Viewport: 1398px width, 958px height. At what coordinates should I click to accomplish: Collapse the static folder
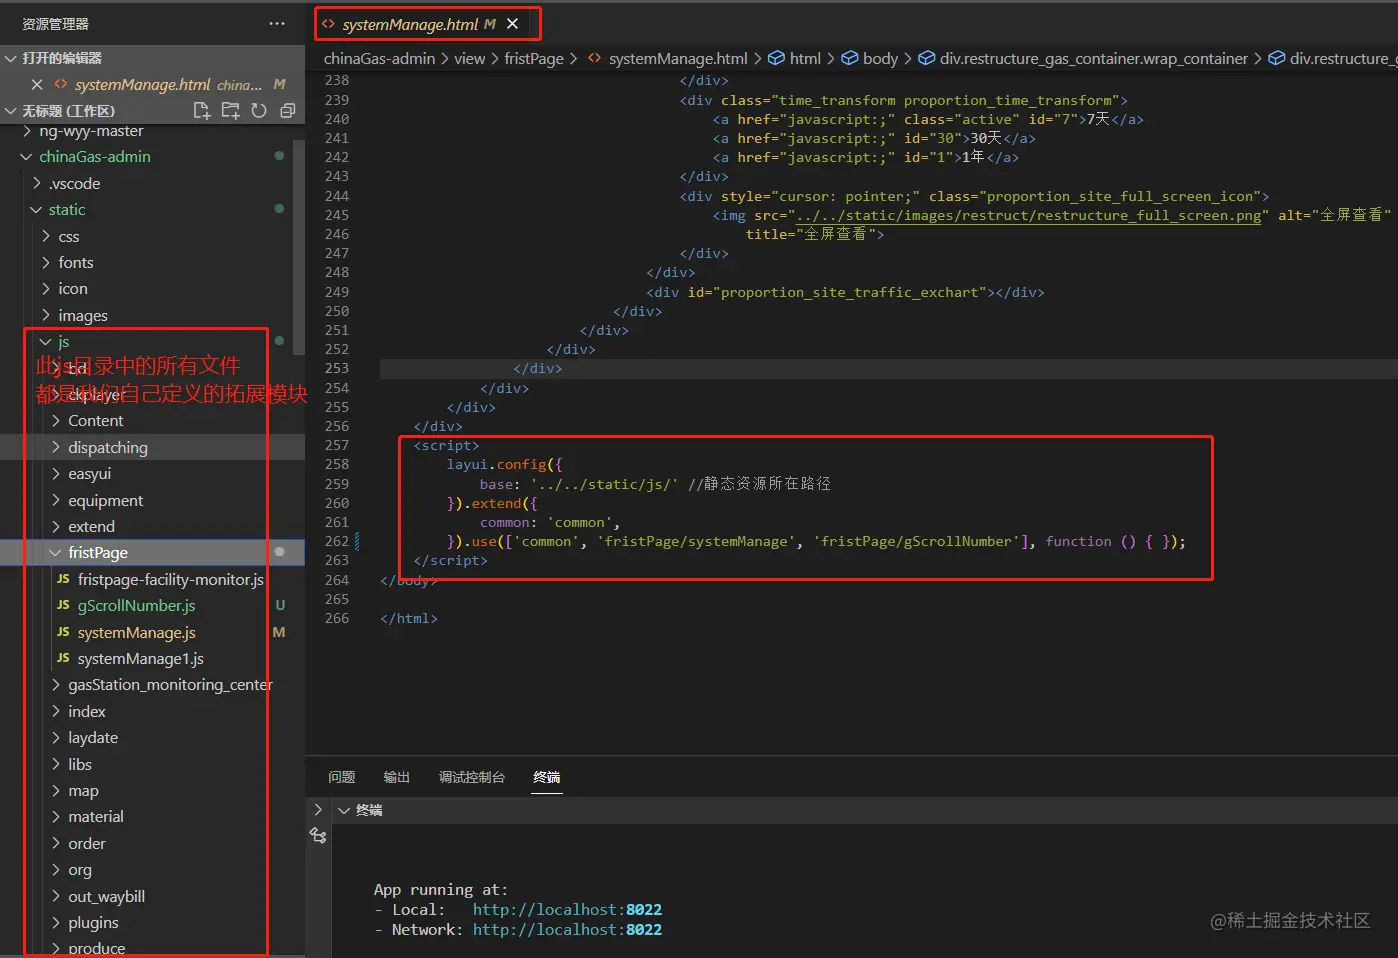point(37,210)
